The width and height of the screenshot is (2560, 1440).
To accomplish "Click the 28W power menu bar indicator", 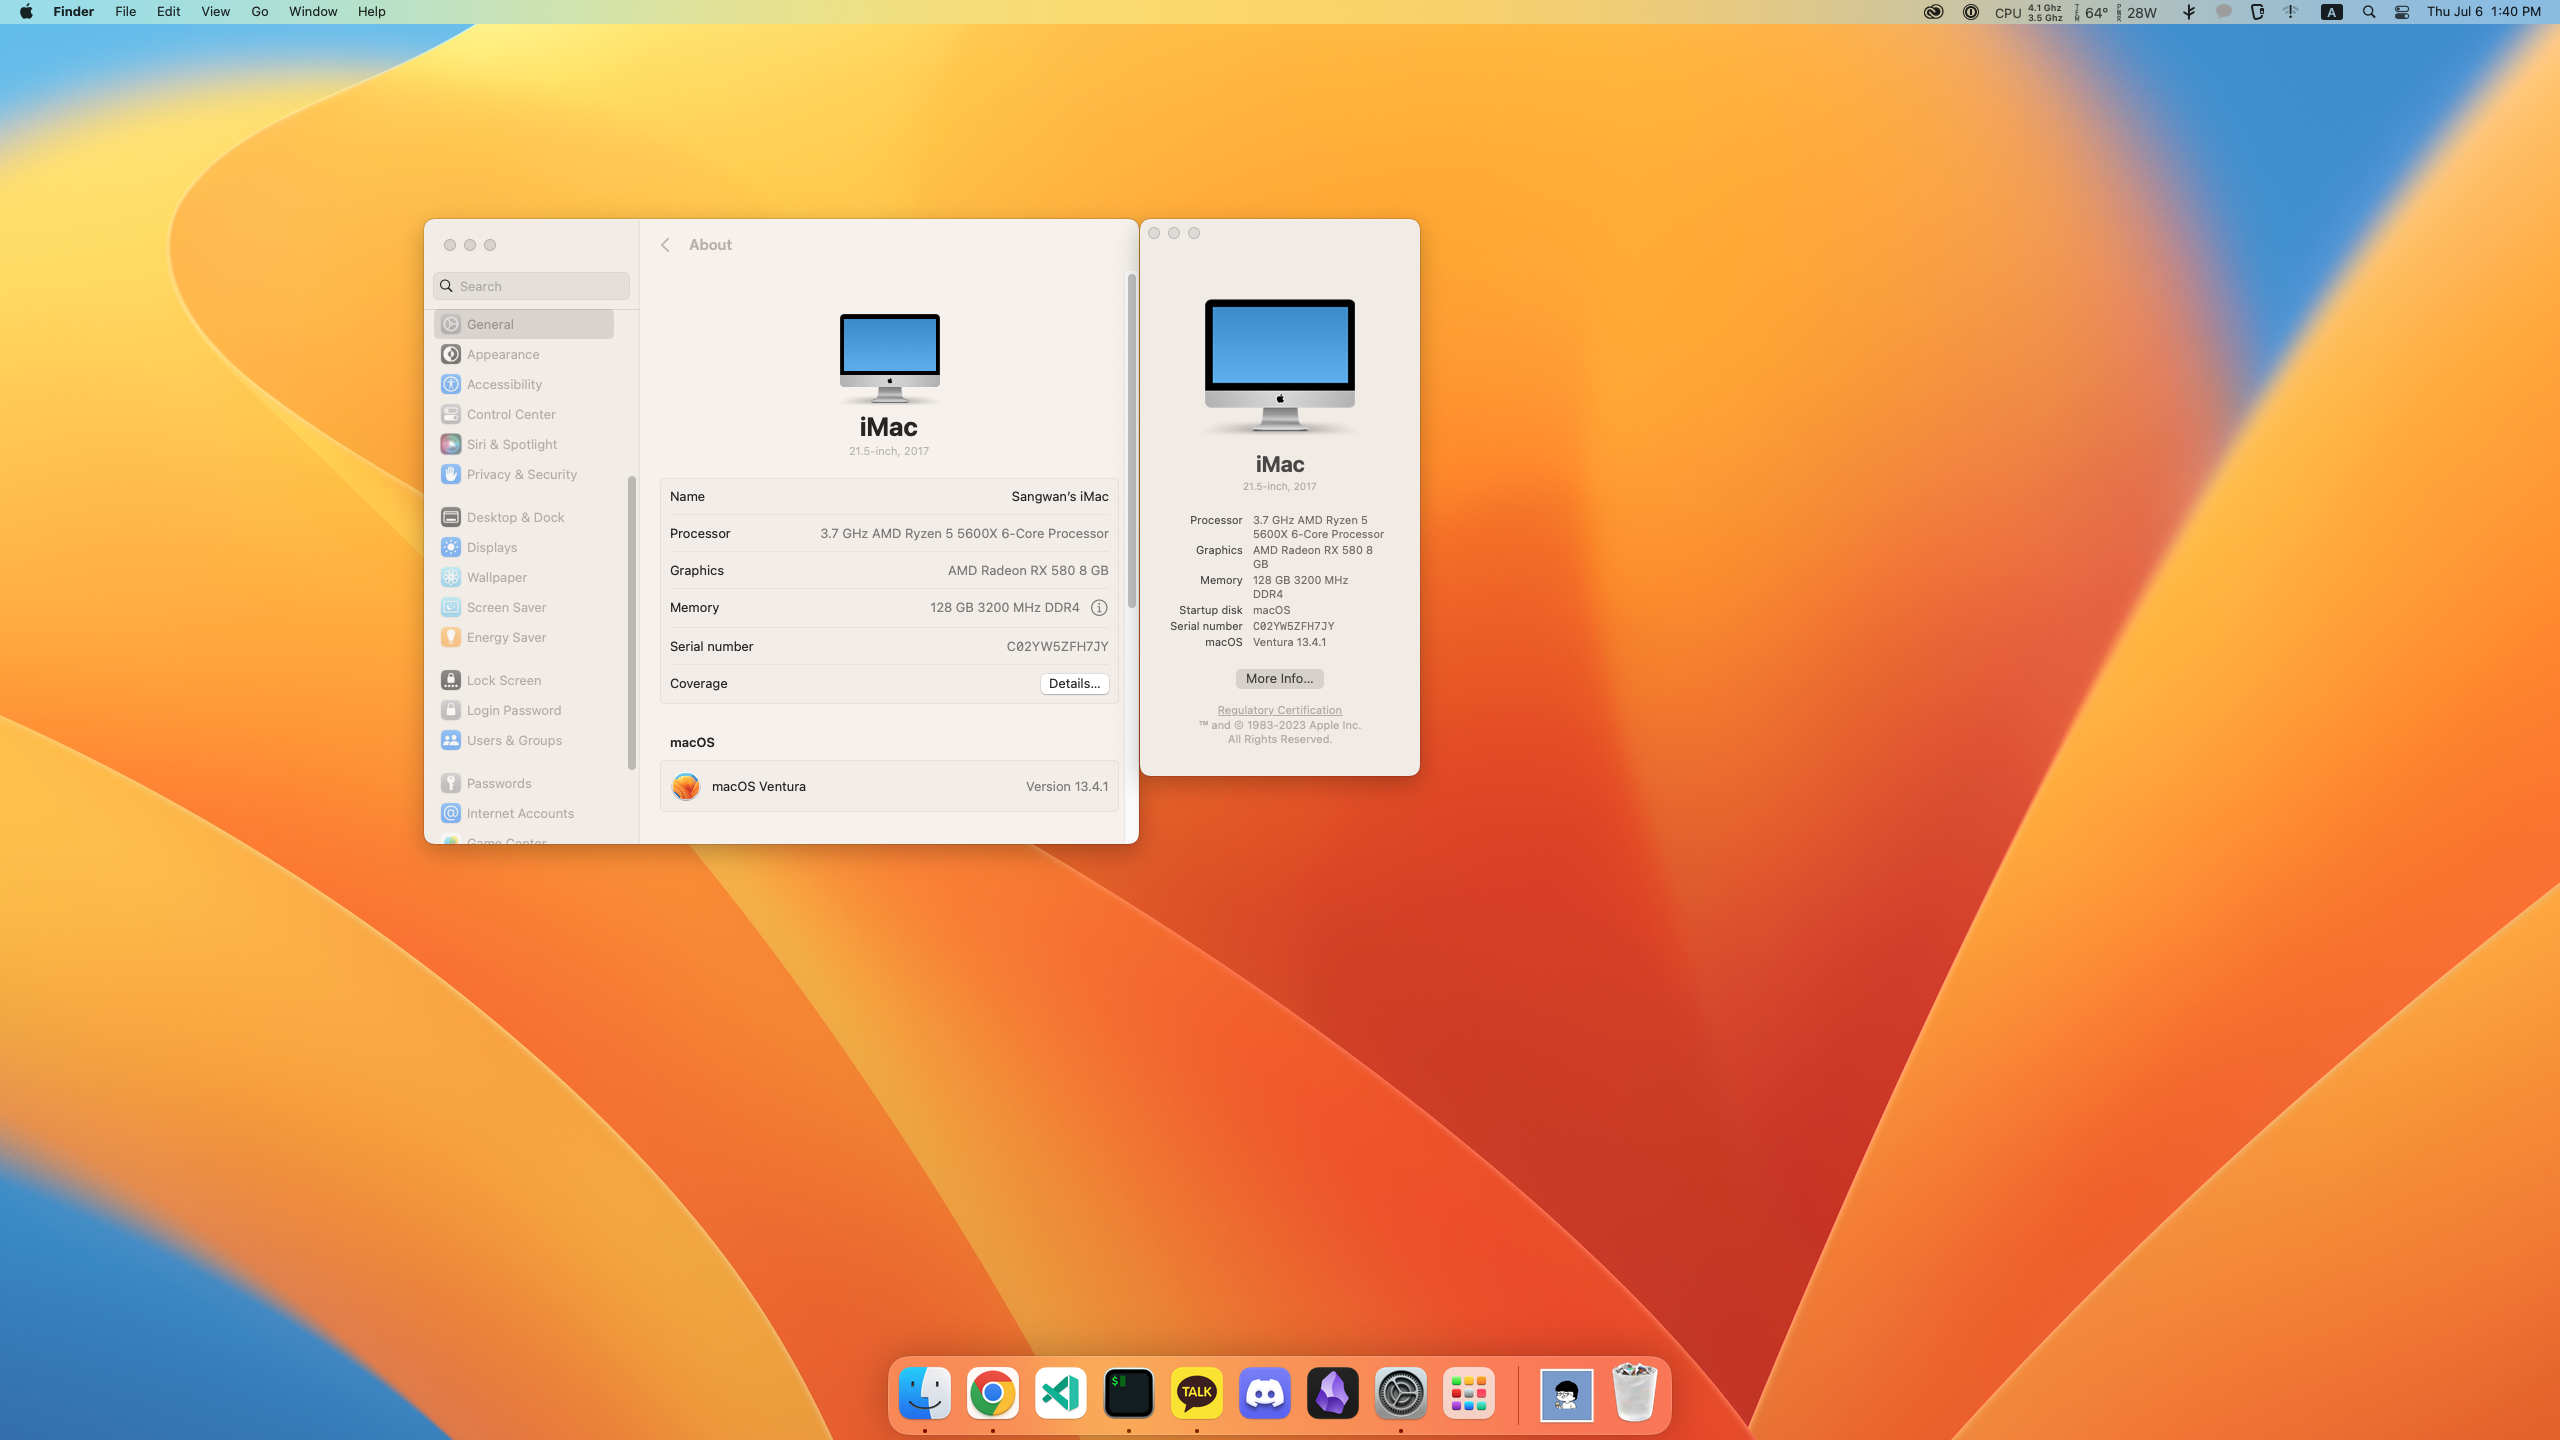I will tap(2135, 12).
